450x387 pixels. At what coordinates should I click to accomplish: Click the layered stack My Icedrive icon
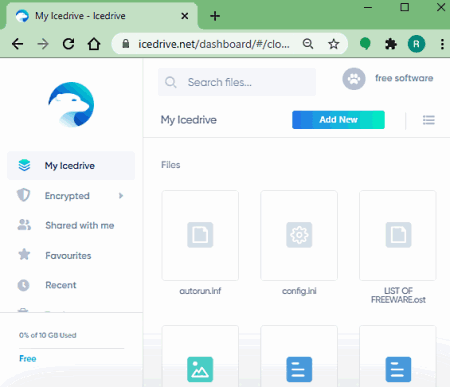(x=24, y=165)
